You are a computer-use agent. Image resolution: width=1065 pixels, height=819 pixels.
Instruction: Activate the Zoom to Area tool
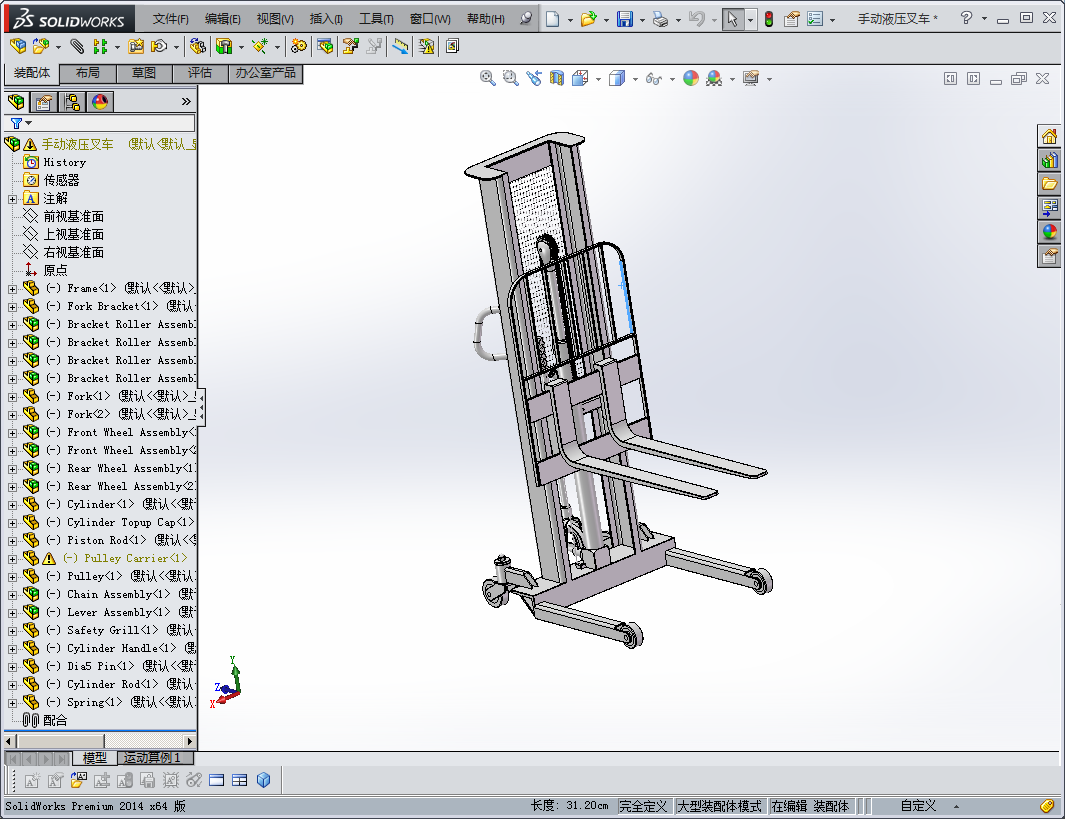click(x=509, y=78)
